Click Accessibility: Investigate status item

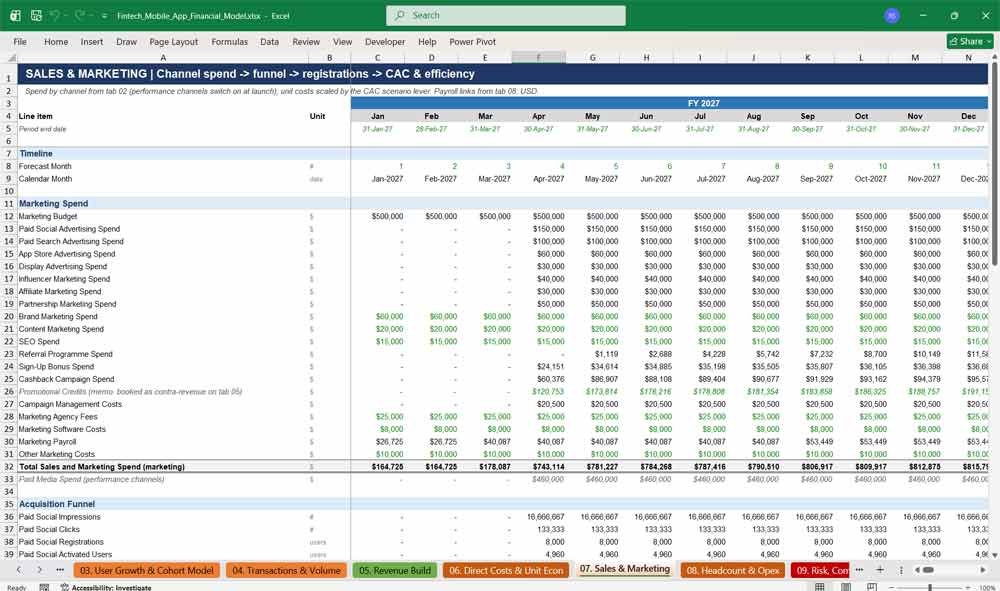pyautogui.click(x=106, y=587)
